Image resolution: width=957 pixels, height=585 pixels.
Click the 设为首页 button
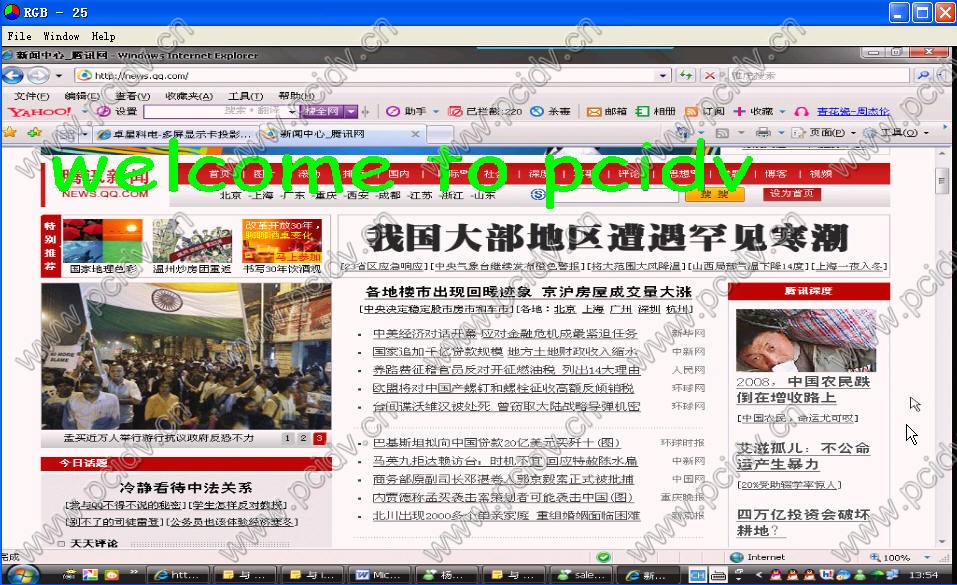click(x=792, y=194)
